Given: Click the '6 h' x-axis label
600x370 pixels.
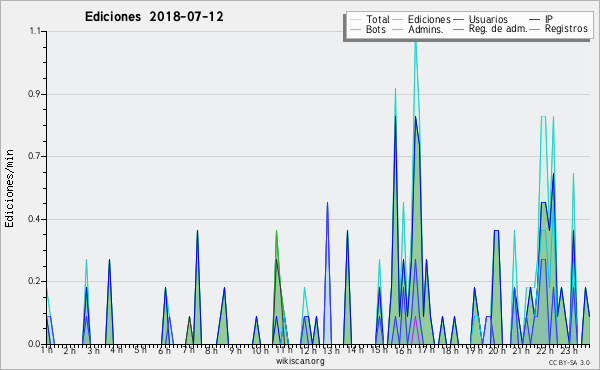Looking at the screenshot, I should (x=164, y=350).
